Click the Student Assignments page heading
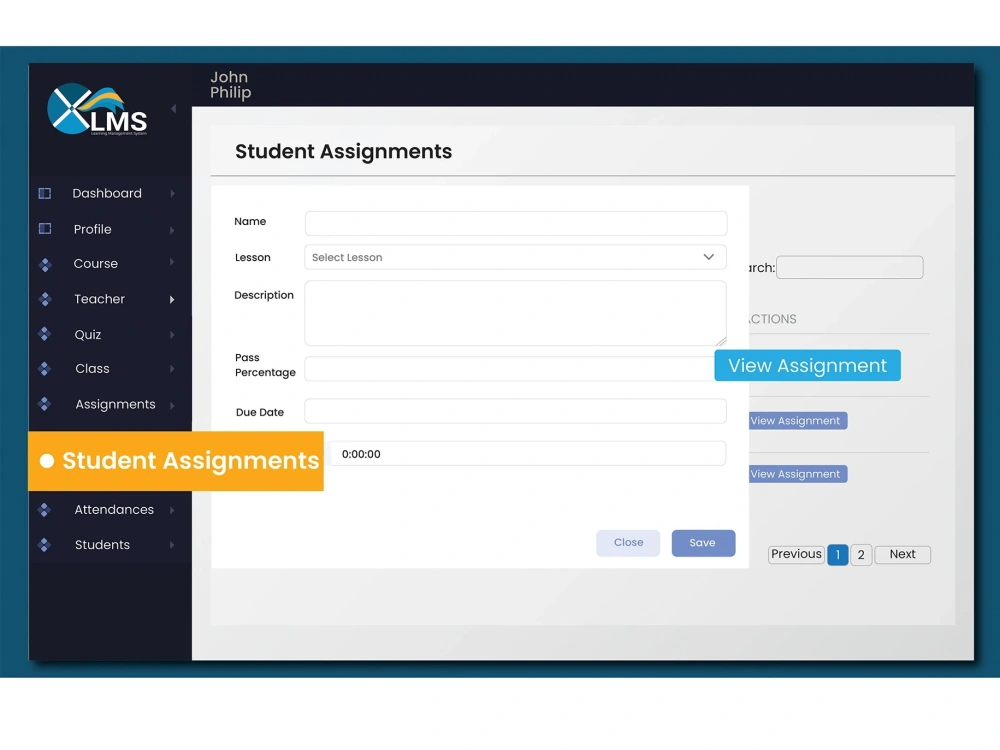 click(x=343, y=152)
